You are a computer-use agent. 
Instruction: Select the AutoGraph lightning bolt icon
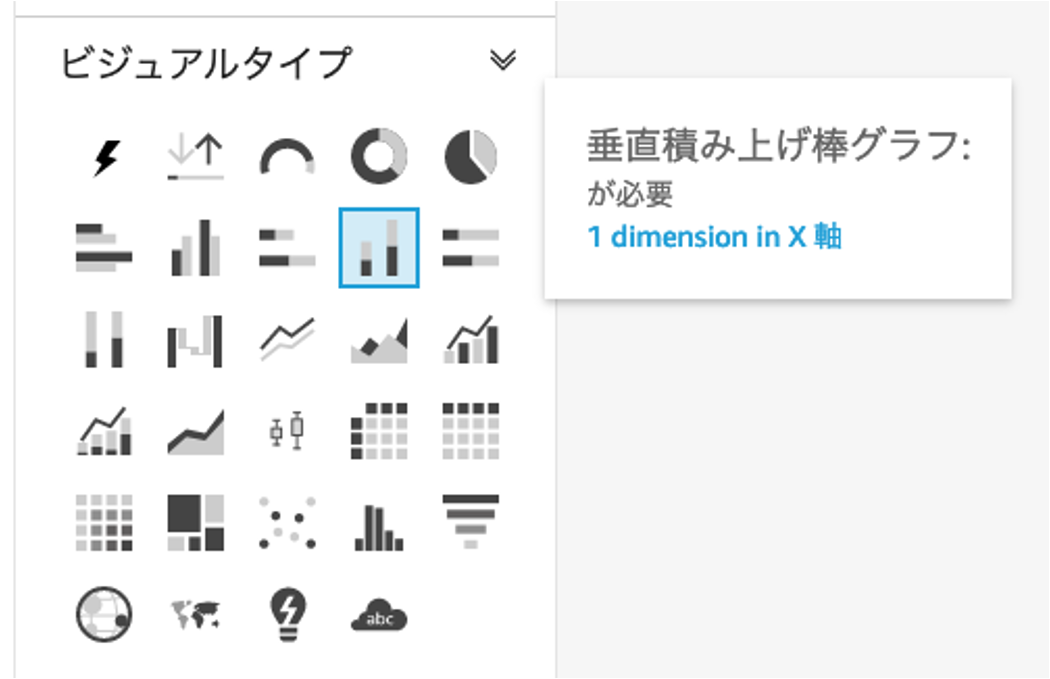pyautogui.click(x=104, y=157)
